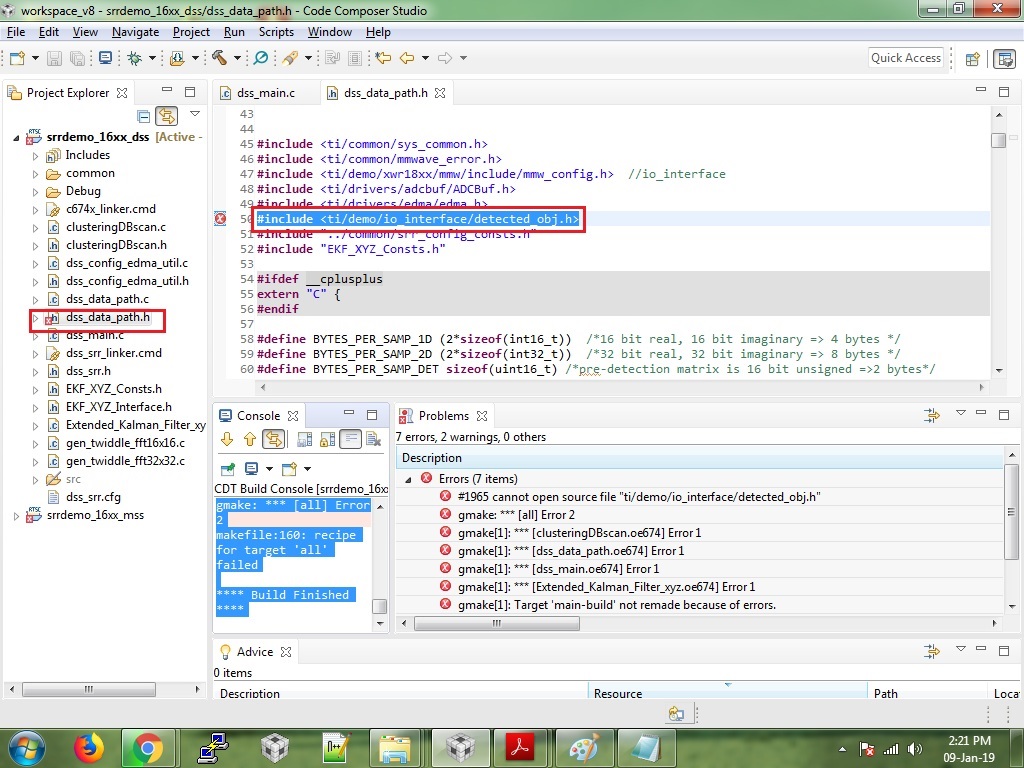The image size is (1024, 768).
Task: Toggle Word Wrap in the Console view
Action: (x=350, y=439)
